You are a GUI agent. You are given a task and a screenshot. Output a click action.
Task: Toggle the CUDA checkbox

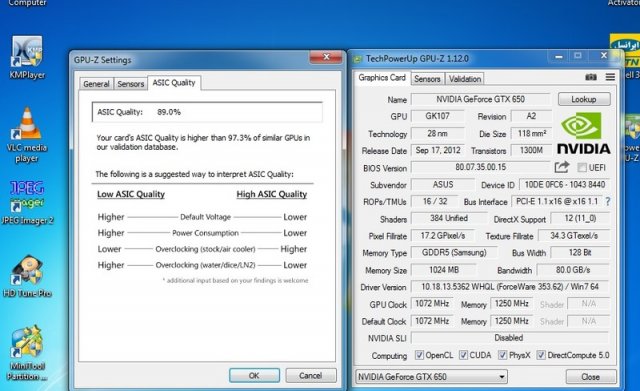463,355
